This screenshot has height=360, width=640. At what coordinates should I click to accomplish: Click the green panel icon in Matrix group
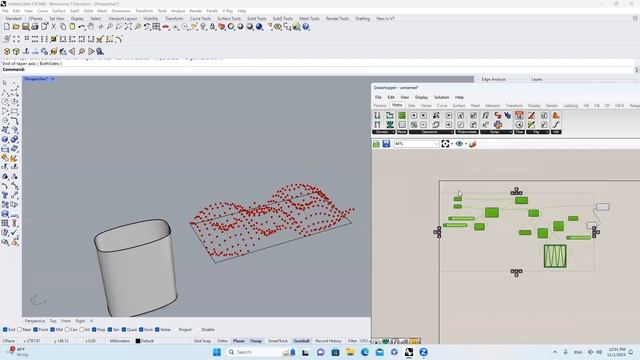402,116
